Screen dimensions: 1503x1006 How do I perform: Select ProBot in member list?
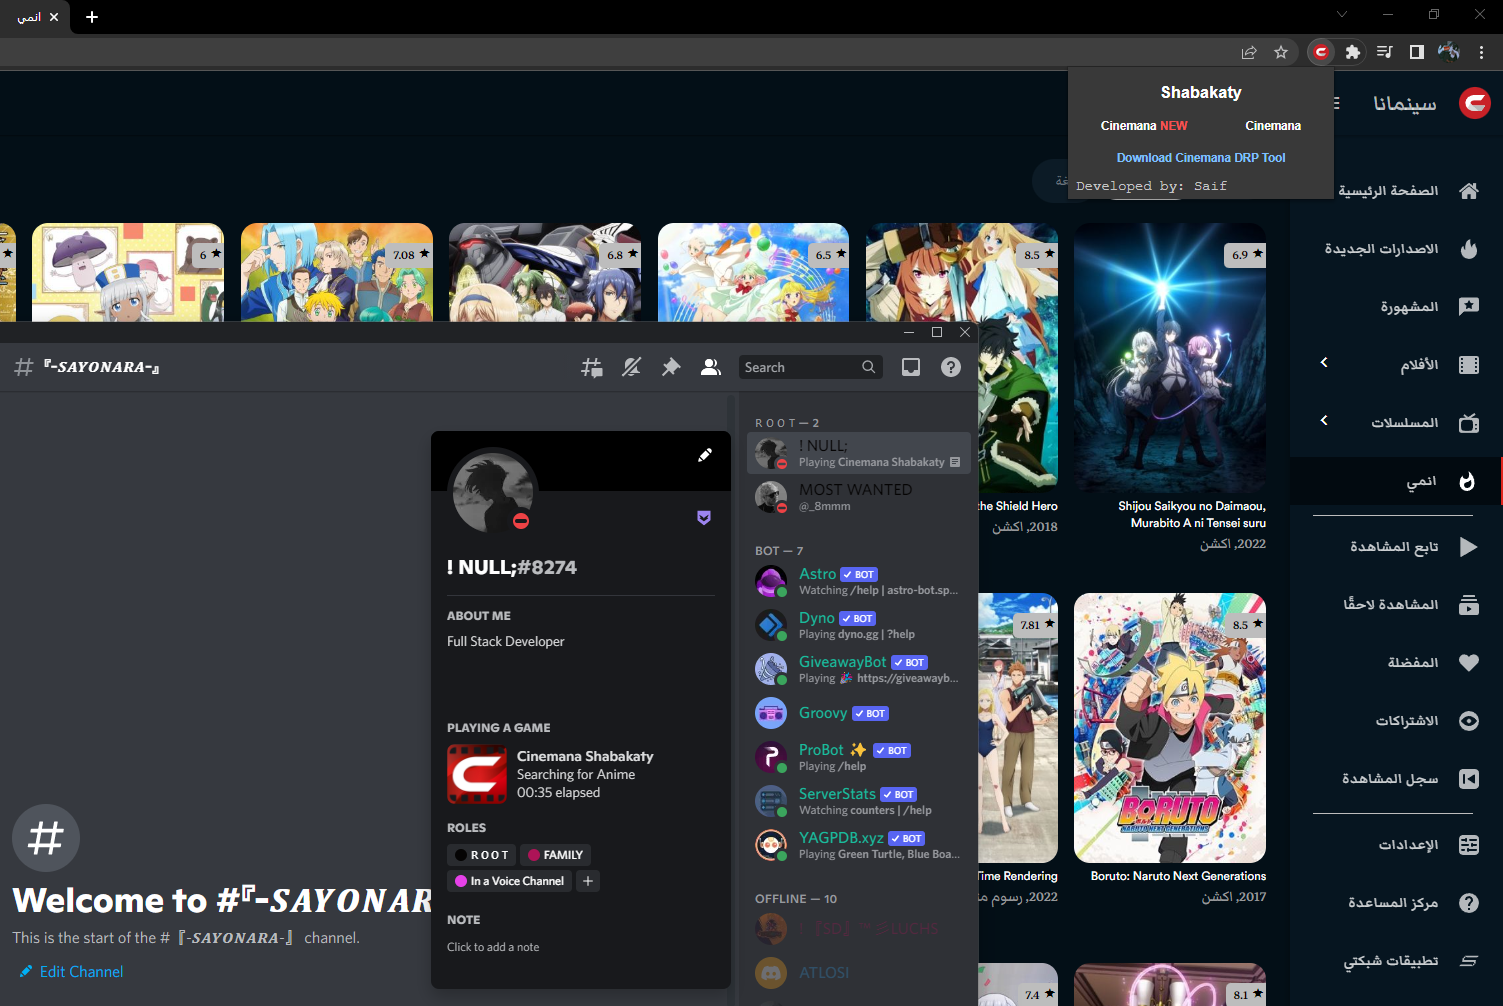pyautogui.click(x=859, y=757)
